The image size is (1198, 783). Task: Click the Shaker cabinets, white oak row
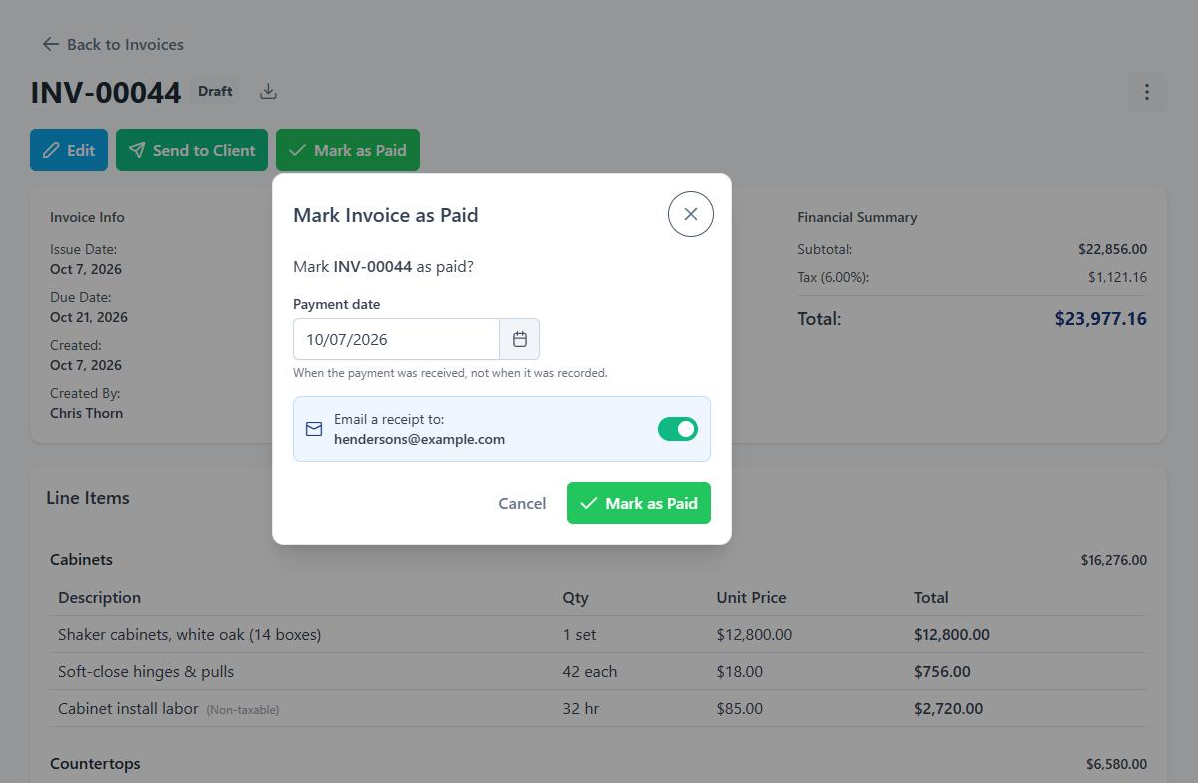pyautogui.click(x=598, y=635)
